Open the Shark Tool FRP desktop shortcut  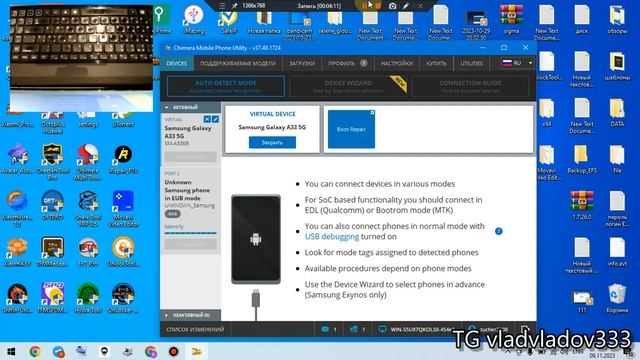pyautogui.click(x=88, y=208)
